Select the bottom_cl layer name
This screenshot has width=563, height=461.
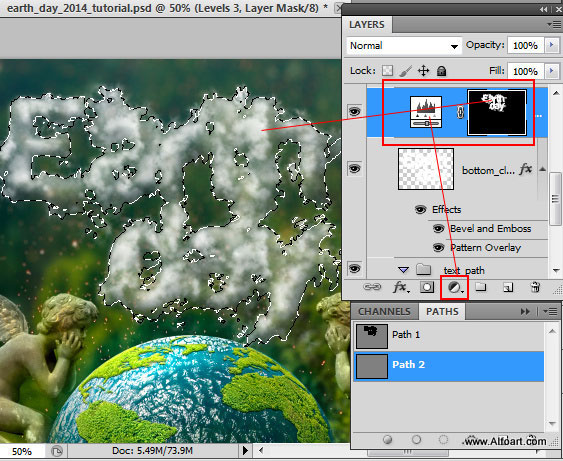click(x=489, y=170)
